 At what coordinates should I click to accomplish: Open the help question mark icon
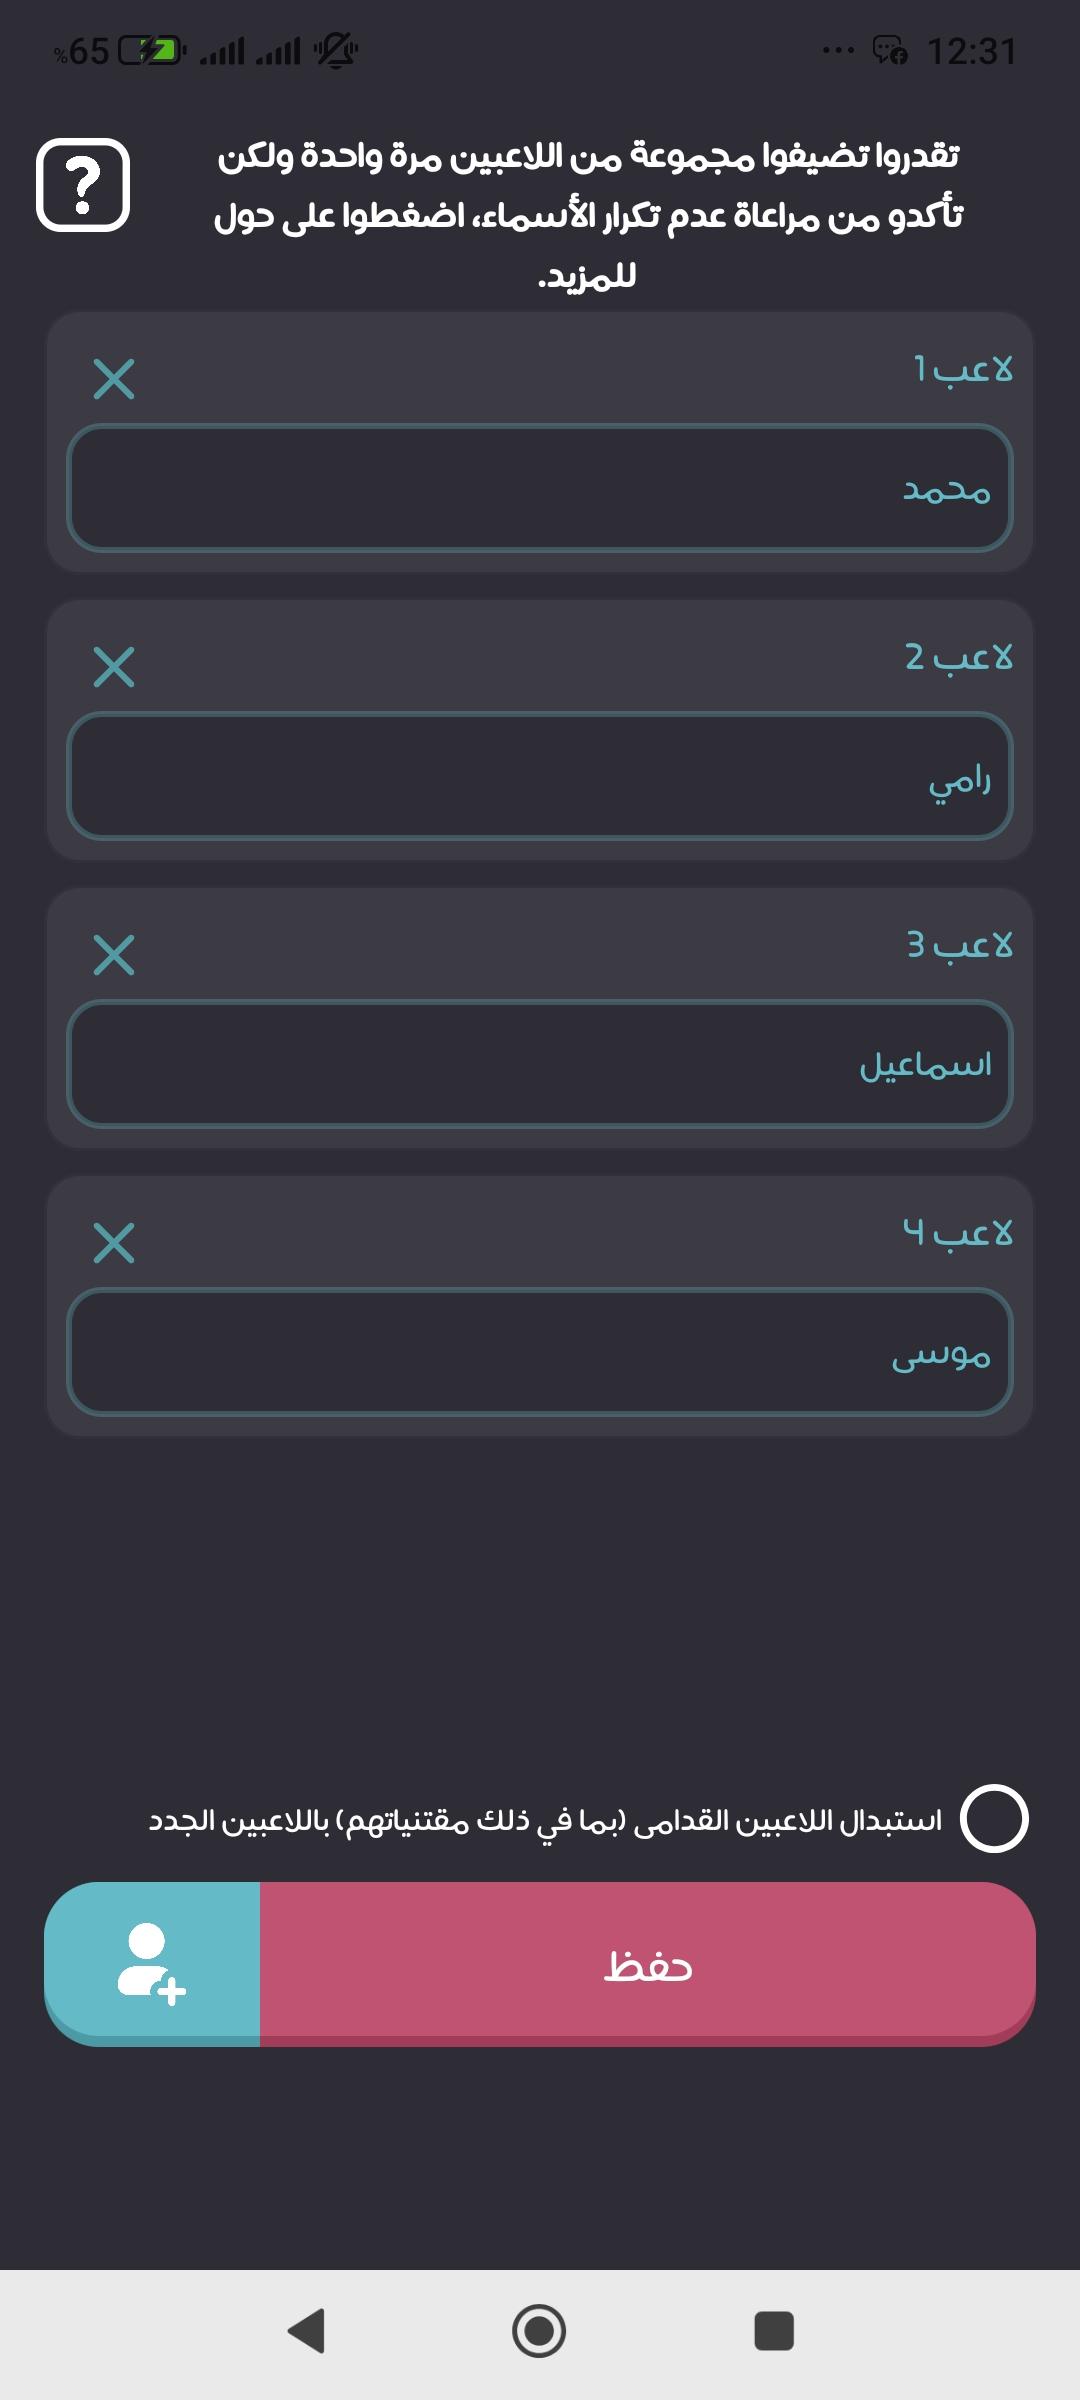pyautogui.click(x=83, y=185)
